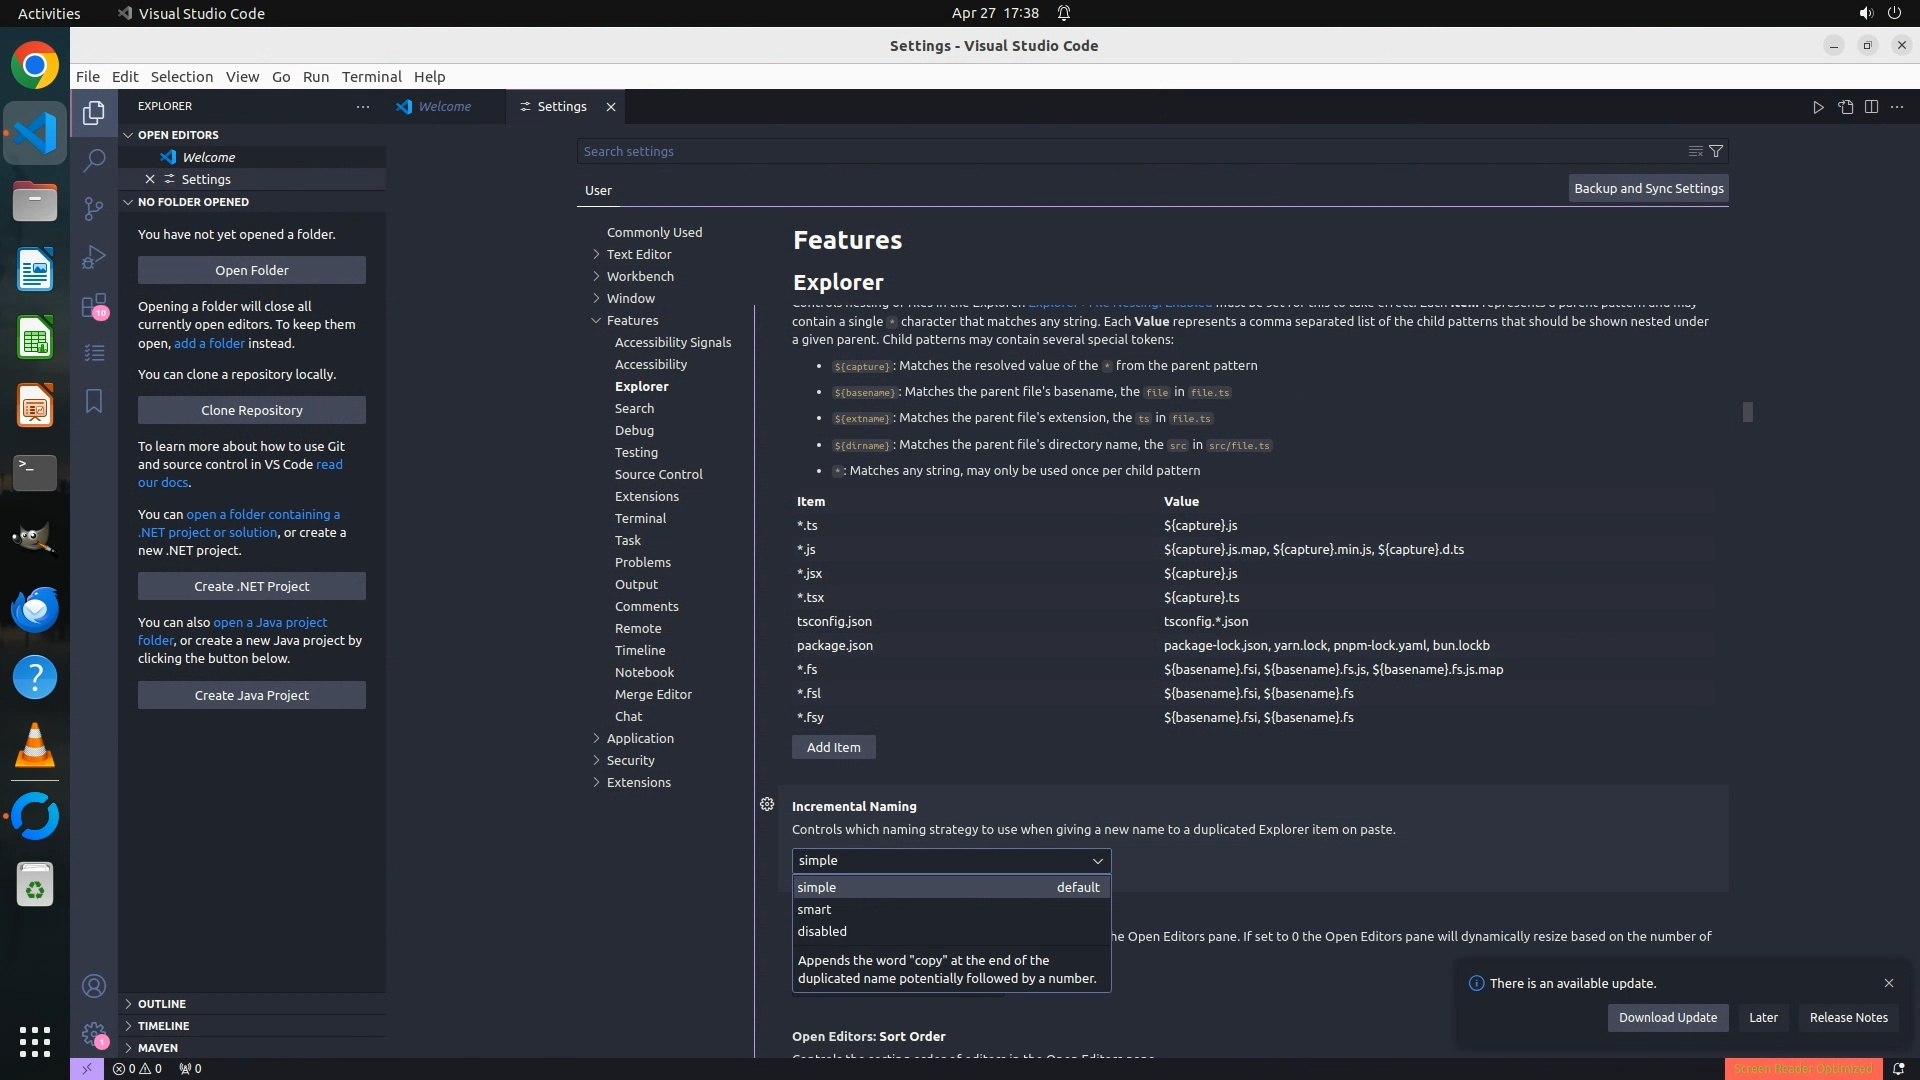Image resolution: width=1920 pixels, height=1080 pixels.
Task: Switch to the Welcome tab
Action: 444,107
